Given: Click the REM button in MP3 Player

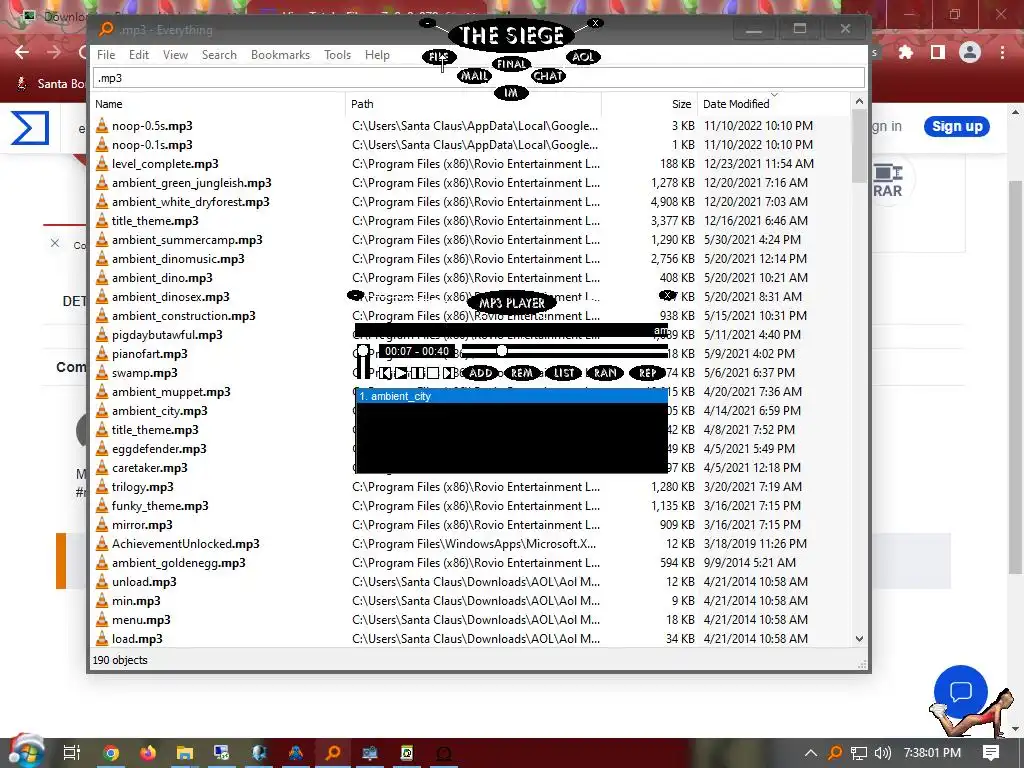Looking at the screenshot, I should click(521, 373).
